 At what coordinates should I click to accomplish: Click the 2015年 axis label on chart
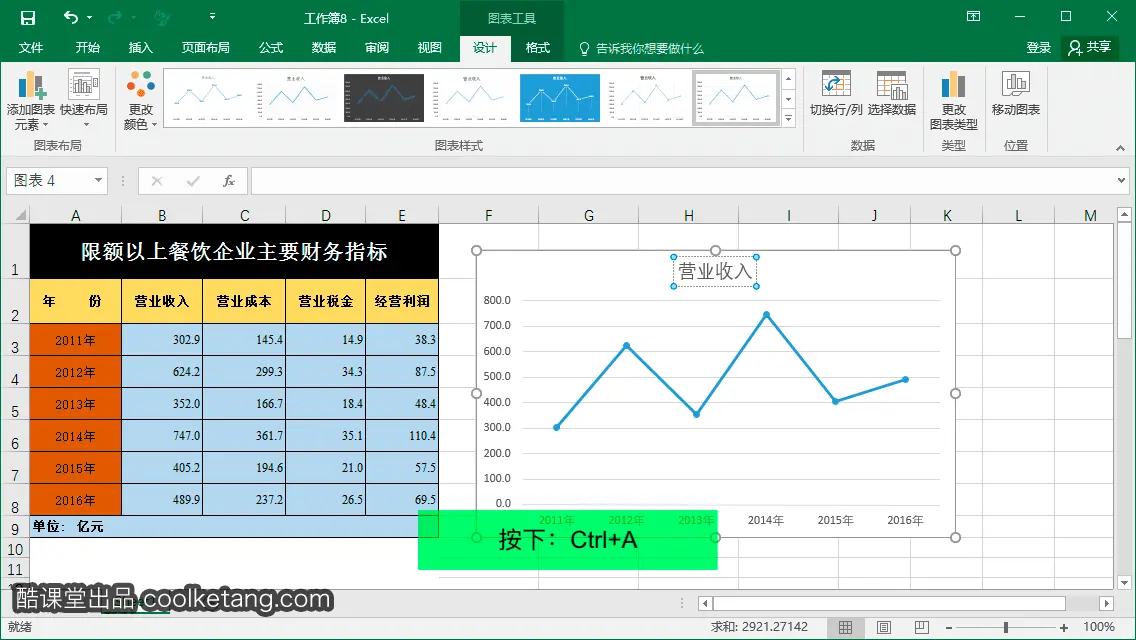835,520
